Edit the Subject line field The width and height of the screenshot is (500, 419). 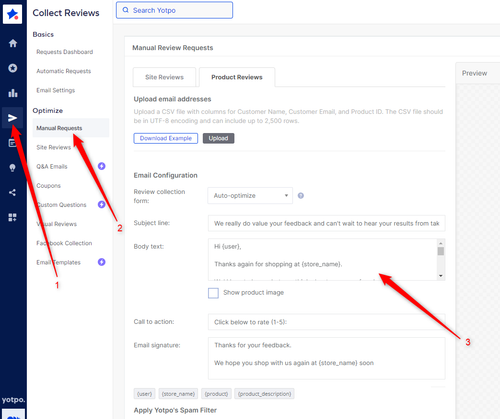(327, 223)
